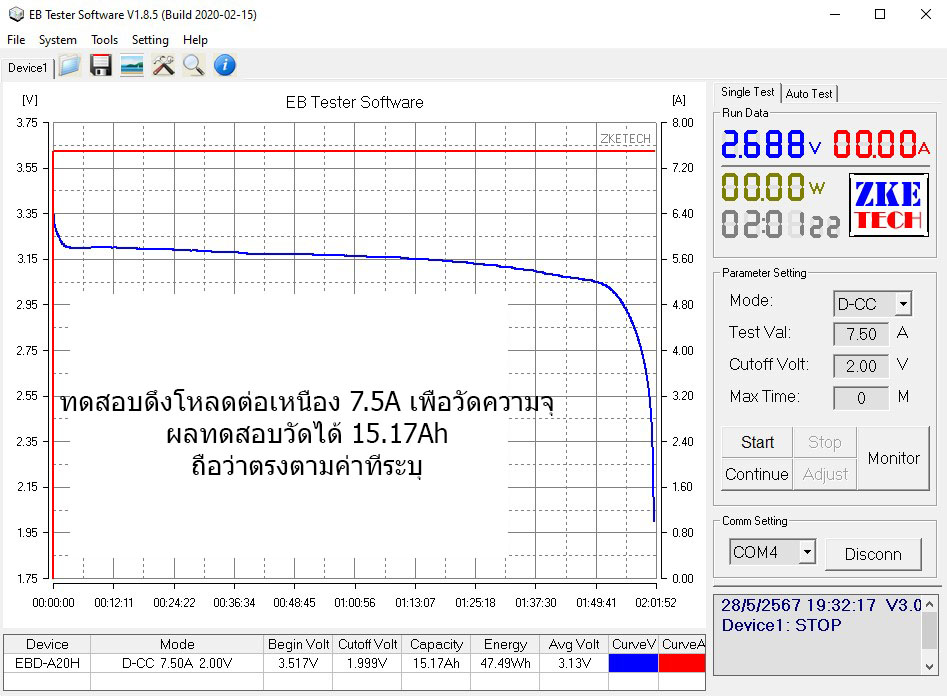The height and width of the screenshot is (696, 947).
Task: Toggle the CurveV blue indicator
Action: click(632, 660)
